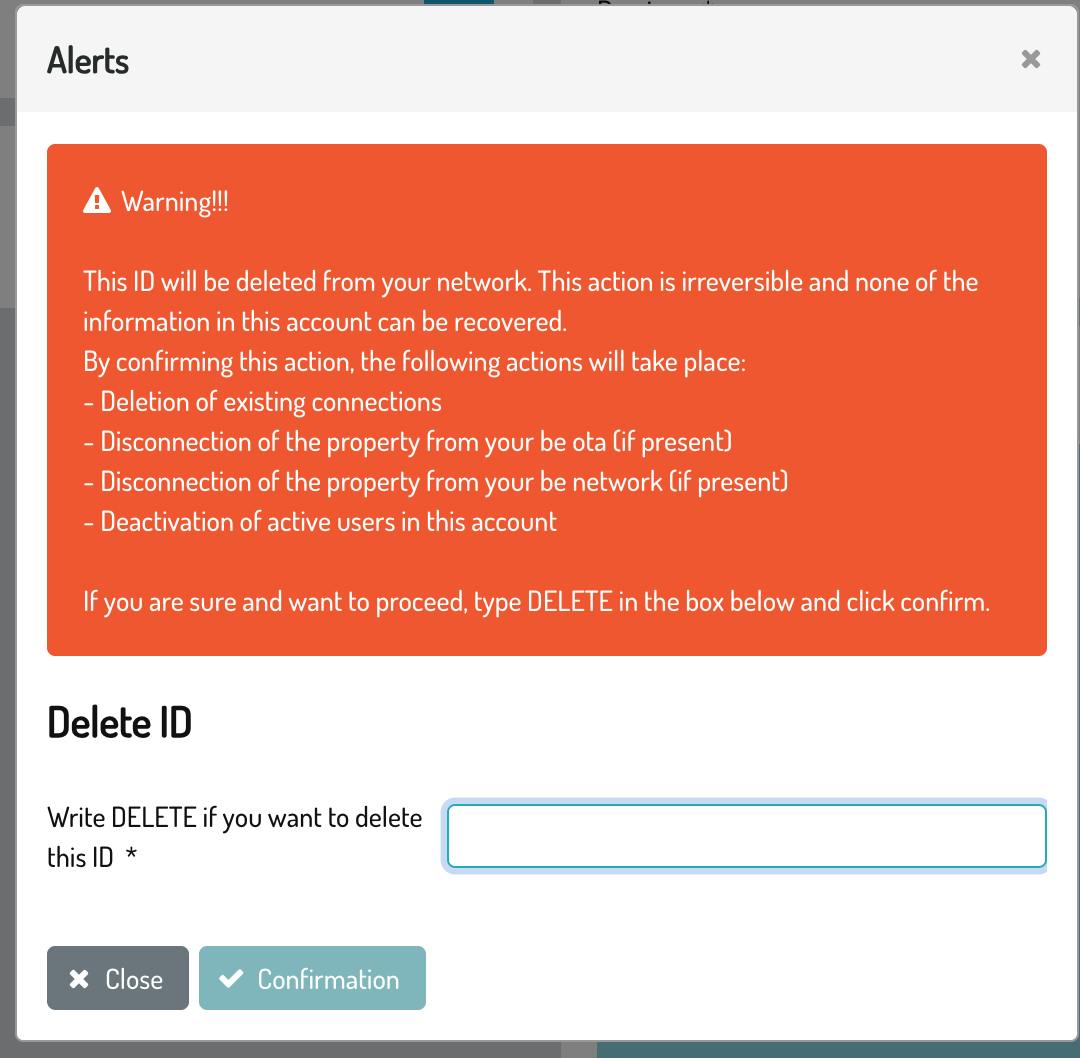
Task: Click the "Write DELETE if you want" field label
Action: [234, 818]
